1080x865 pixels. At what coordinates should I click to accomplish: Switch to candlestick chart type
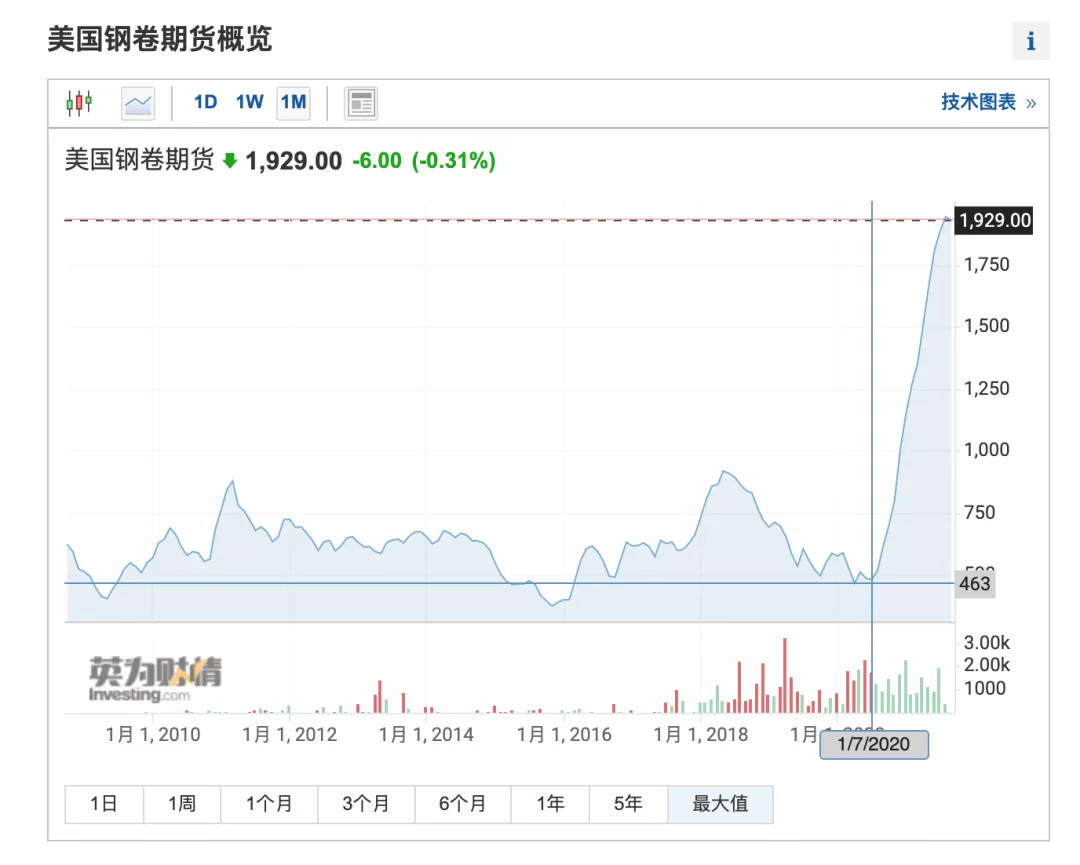(x=79, y=102)
